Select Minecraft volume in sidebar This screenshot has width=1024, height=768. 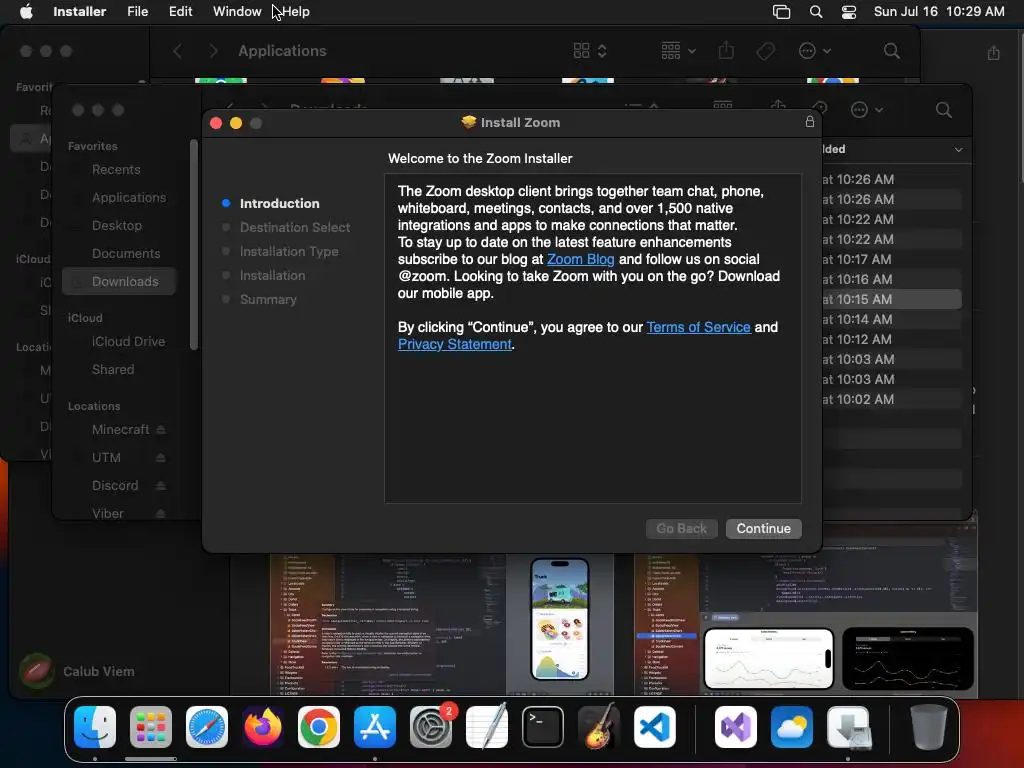120,430
